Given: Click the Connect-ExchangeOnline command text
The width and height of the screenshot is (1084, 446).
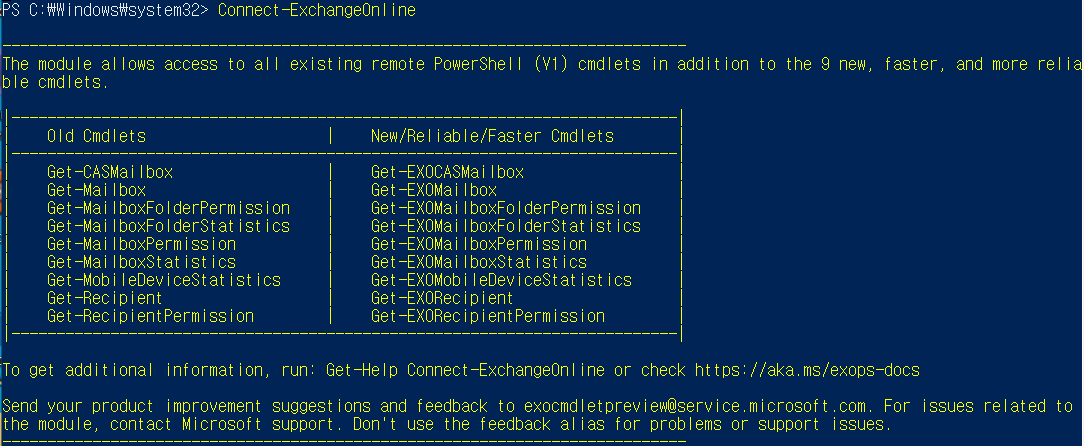Looking at the screenshot, I should point(317,10).
